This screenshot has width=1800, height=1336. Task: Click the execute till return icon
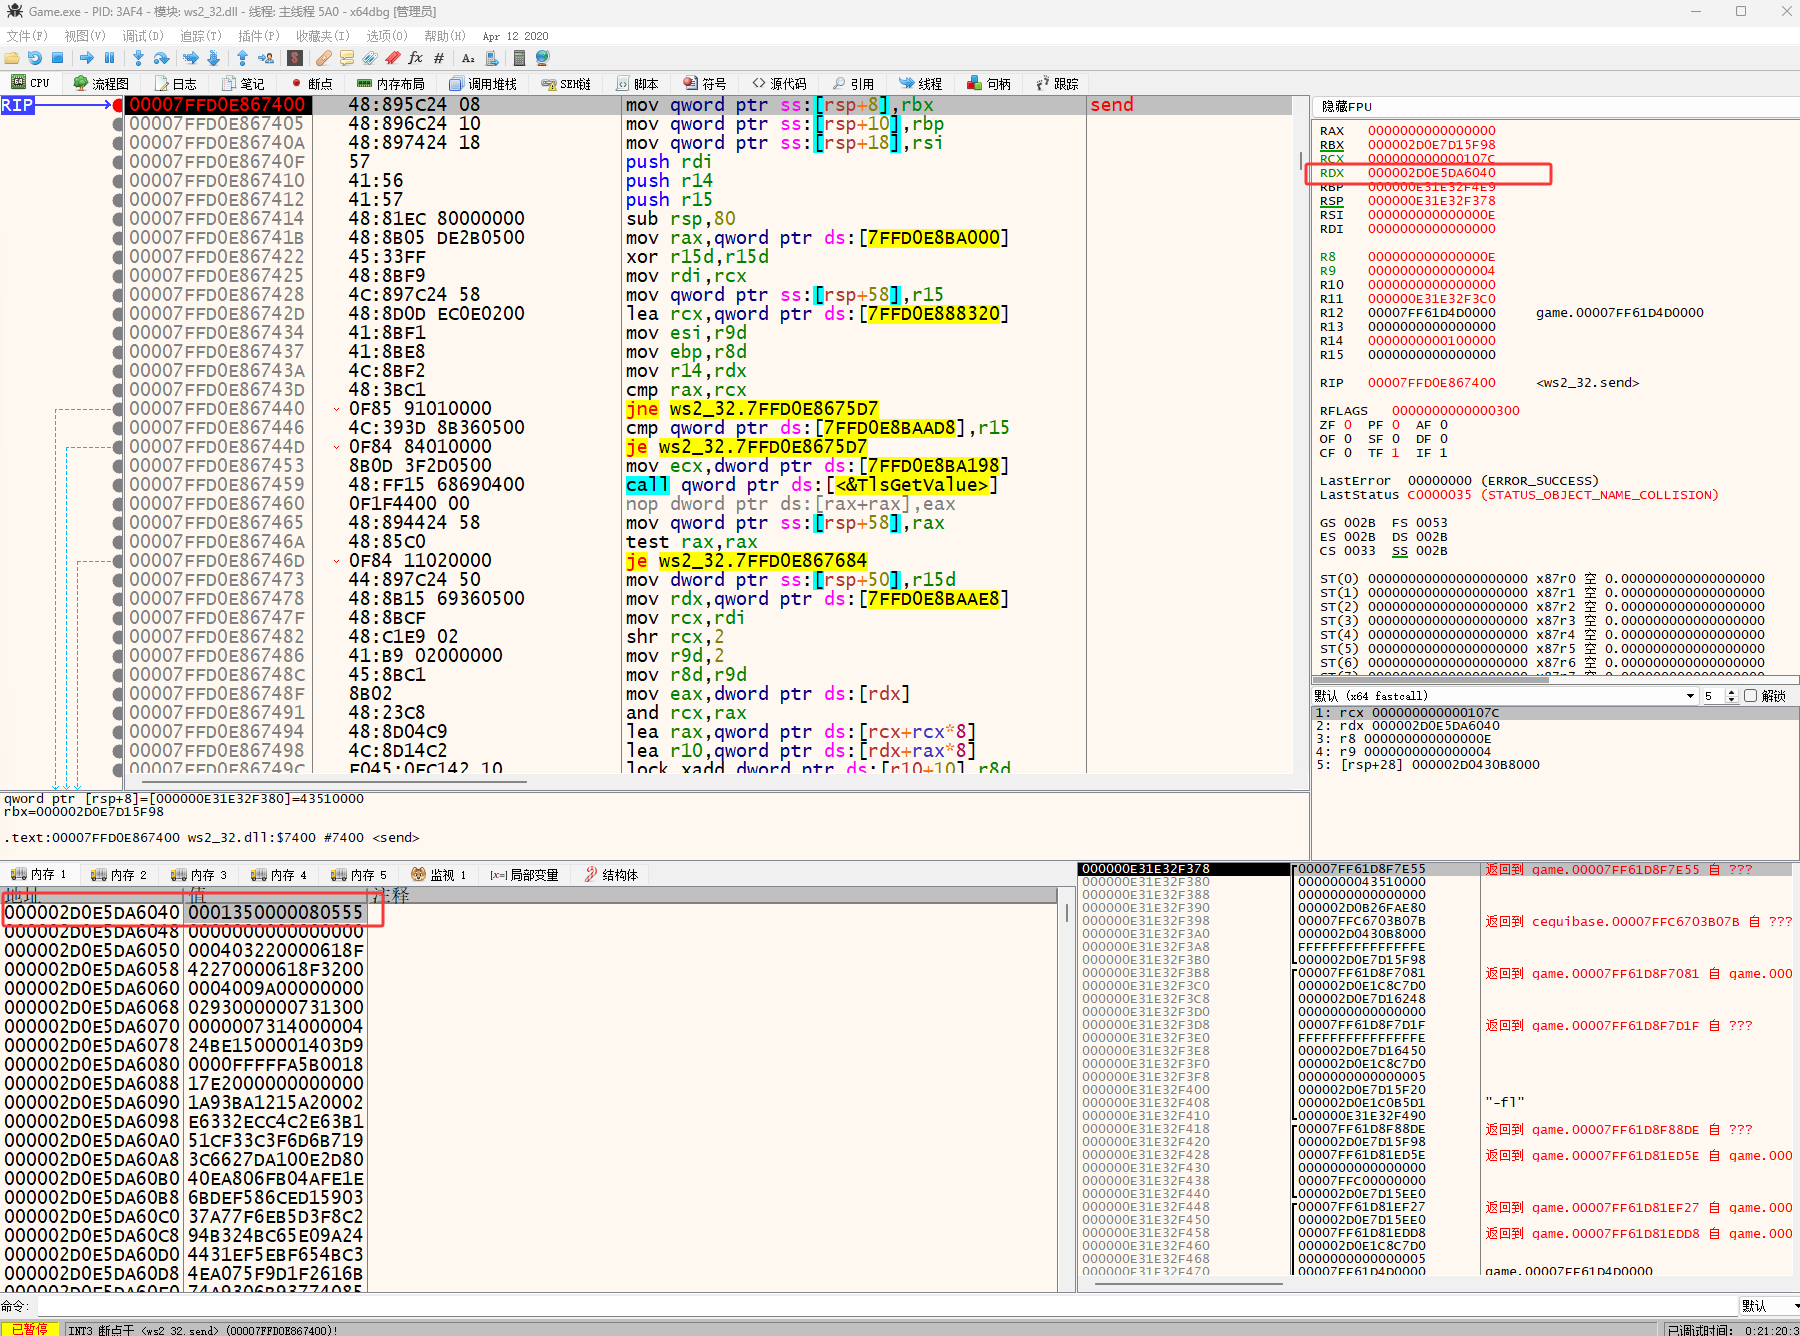pos(243,58)
